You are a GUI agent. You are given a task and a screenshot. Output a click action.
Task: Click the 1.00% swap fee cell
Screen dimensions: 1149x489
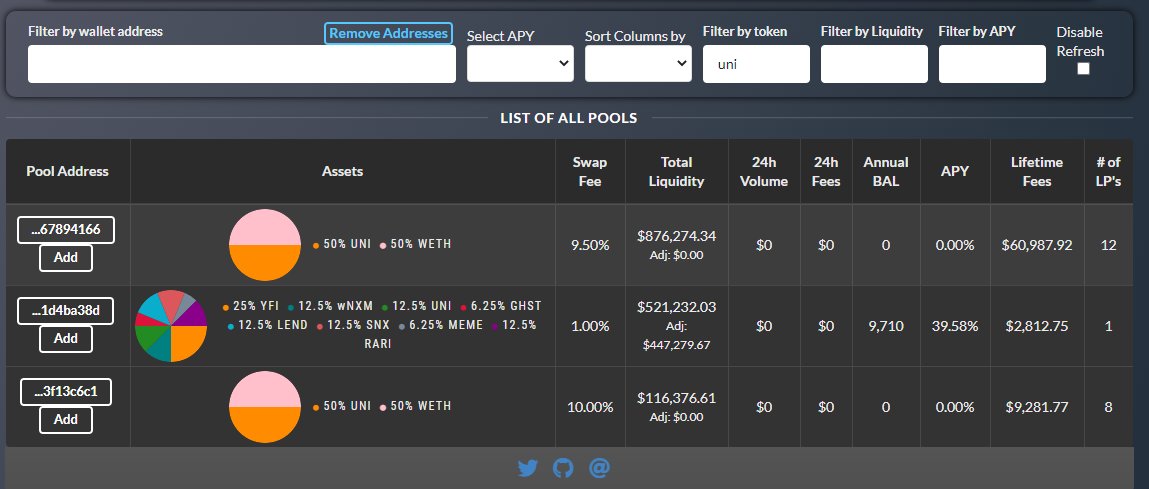(590, 326)
